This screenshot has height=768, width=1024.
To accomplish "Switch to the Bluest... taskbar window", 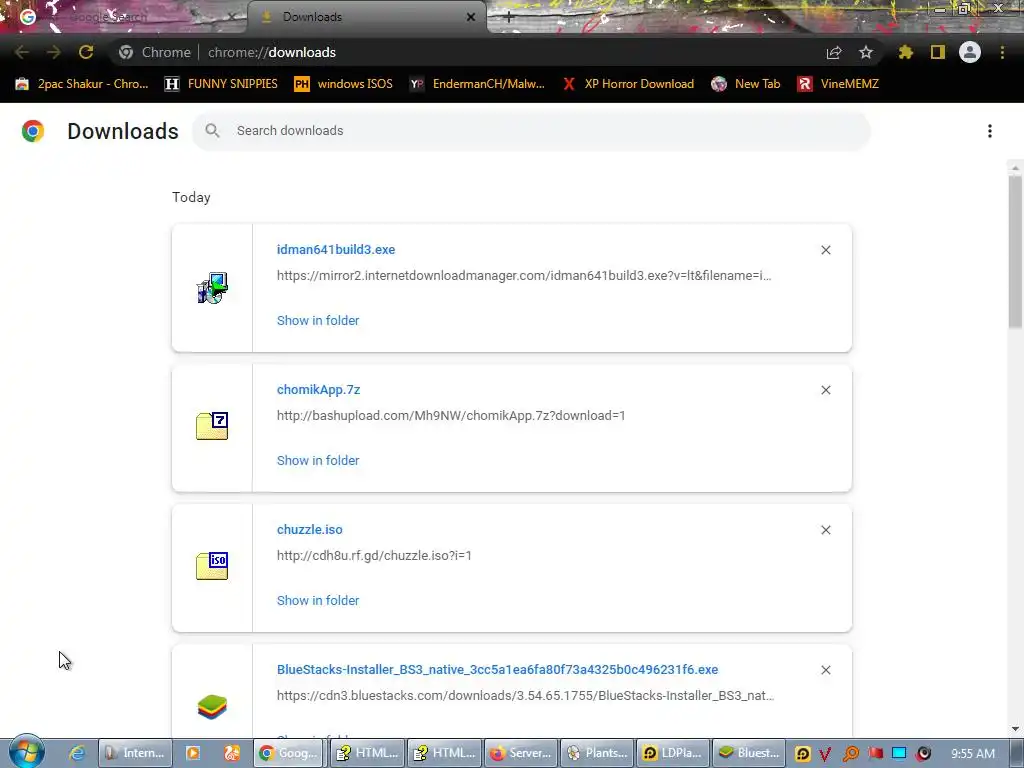I will click(750, 753).
